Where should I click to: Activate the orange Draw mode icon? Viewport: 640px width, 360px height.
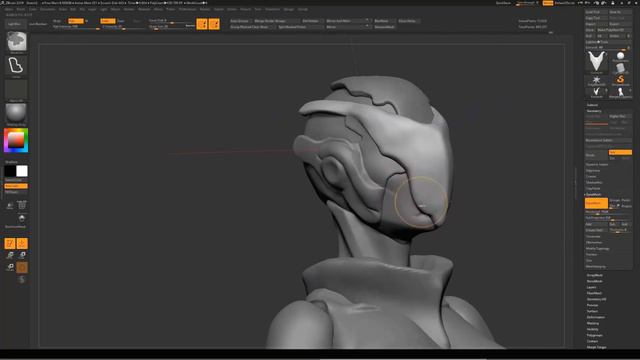[22, 244]
